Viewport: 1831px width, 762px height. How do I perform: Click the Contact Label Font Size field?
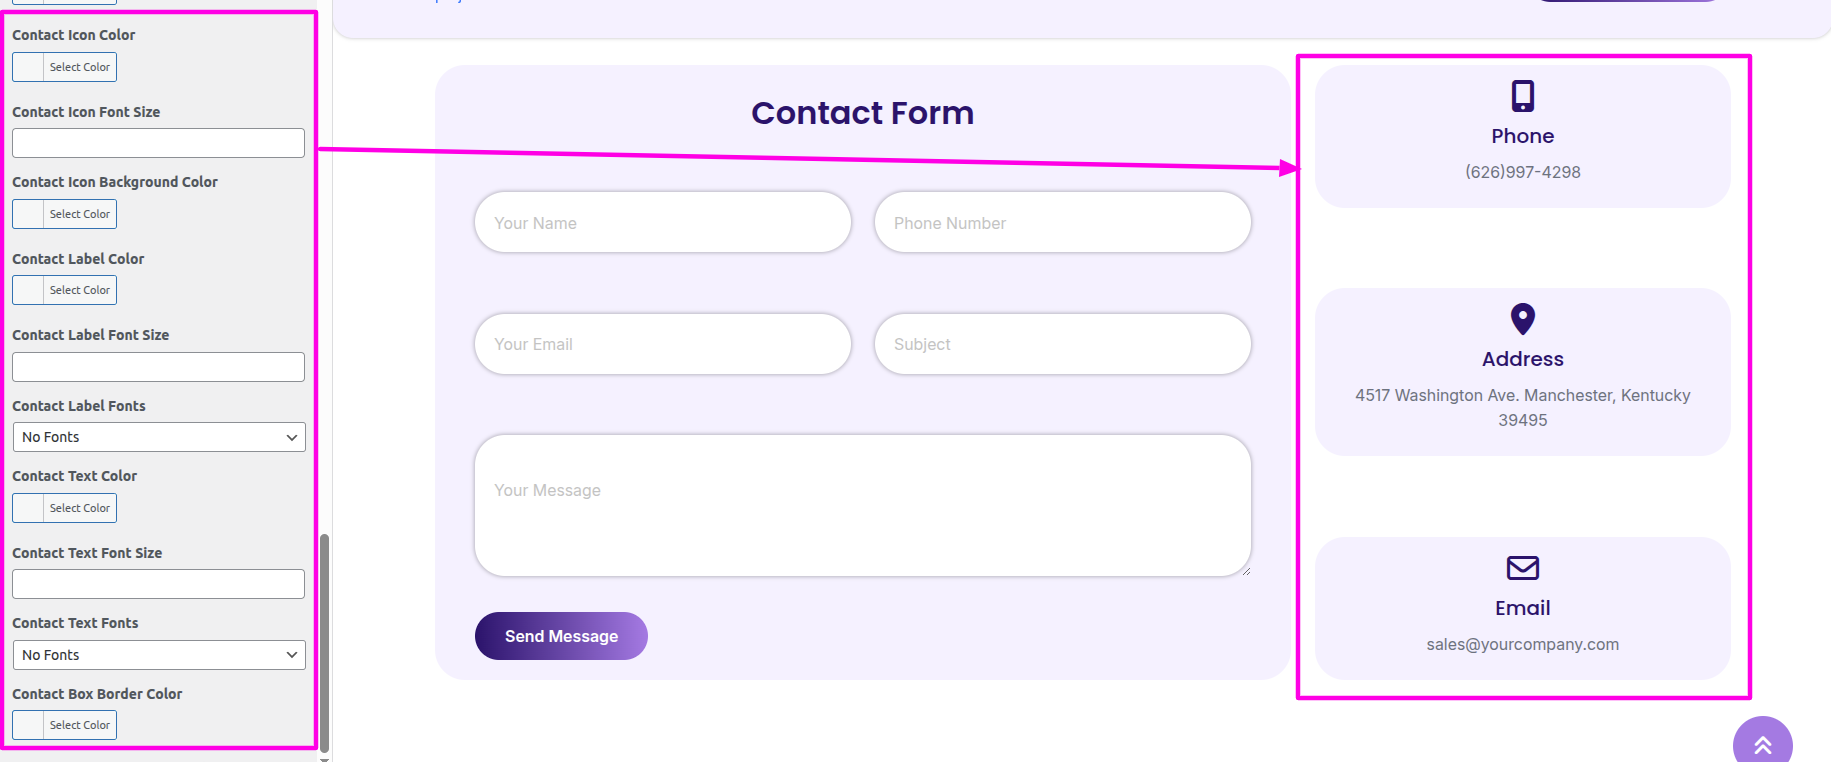[x=158, y=367]
